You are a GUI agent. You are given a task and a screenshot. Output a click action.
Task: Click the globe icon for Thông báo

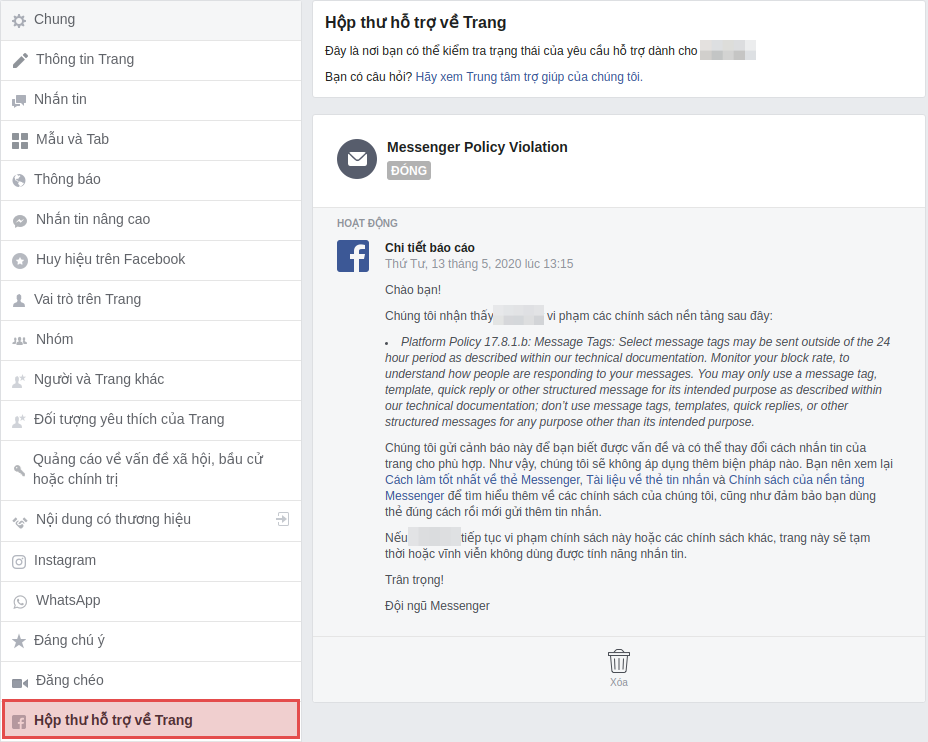[x=19, y=180]
